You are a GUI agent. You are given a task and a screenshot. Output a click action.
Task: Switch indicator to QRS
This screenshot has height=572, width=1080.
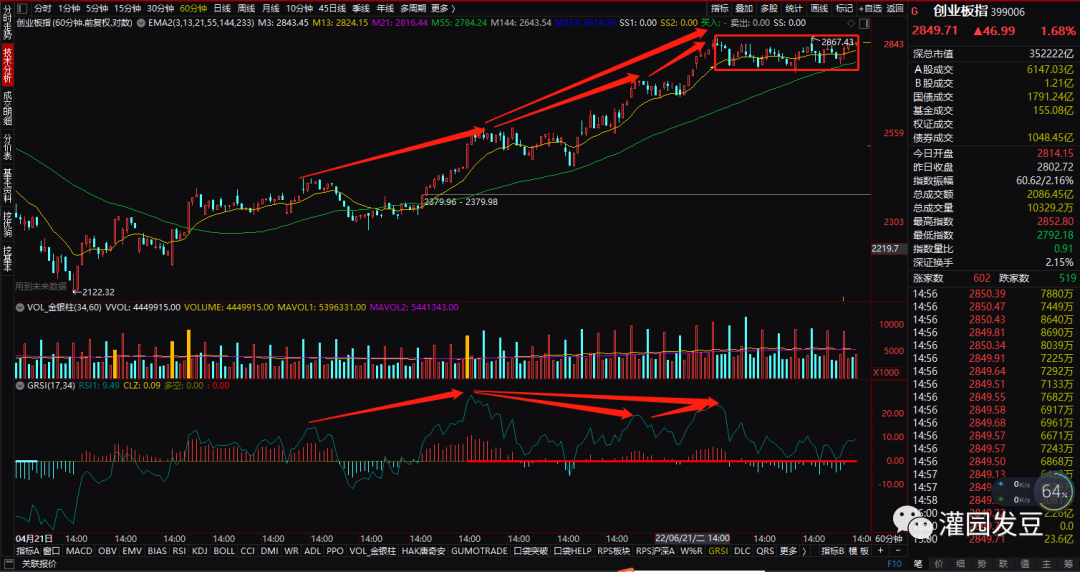click(765, 551)
